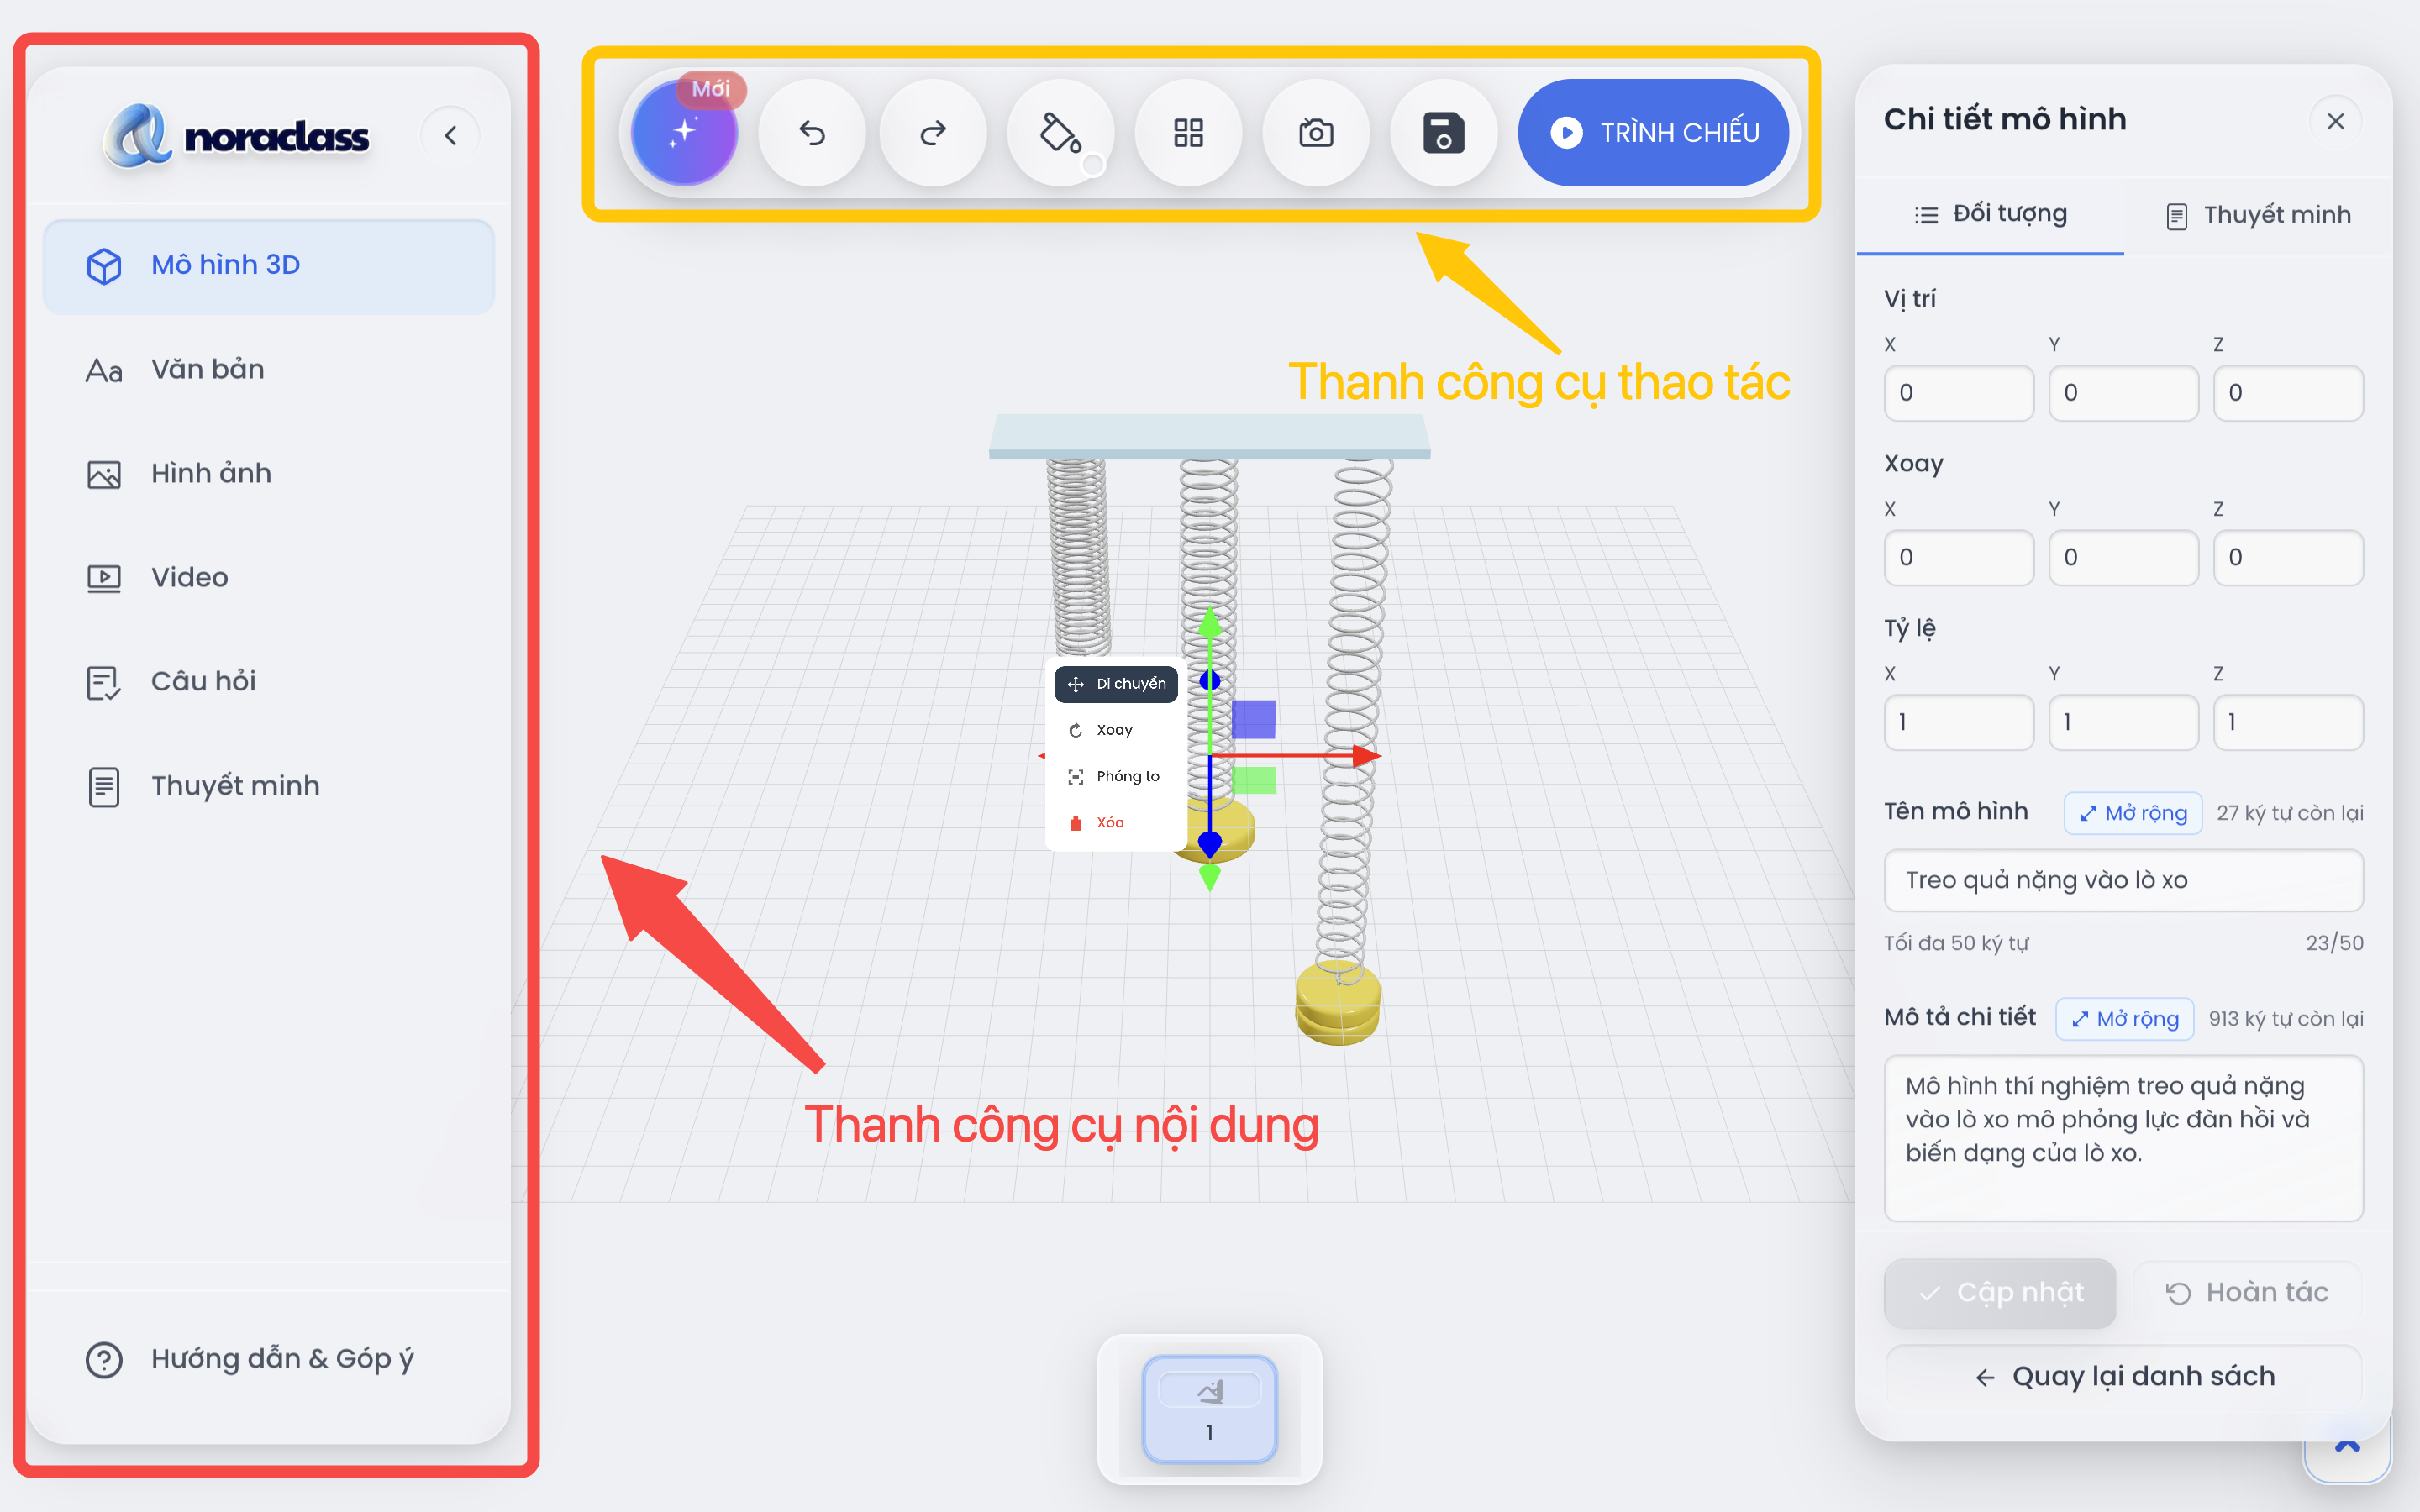2420x1512 pixels.
Task: Click Quay lại danh sách
Action: pyautogui.click(x=2123, y=1377)
